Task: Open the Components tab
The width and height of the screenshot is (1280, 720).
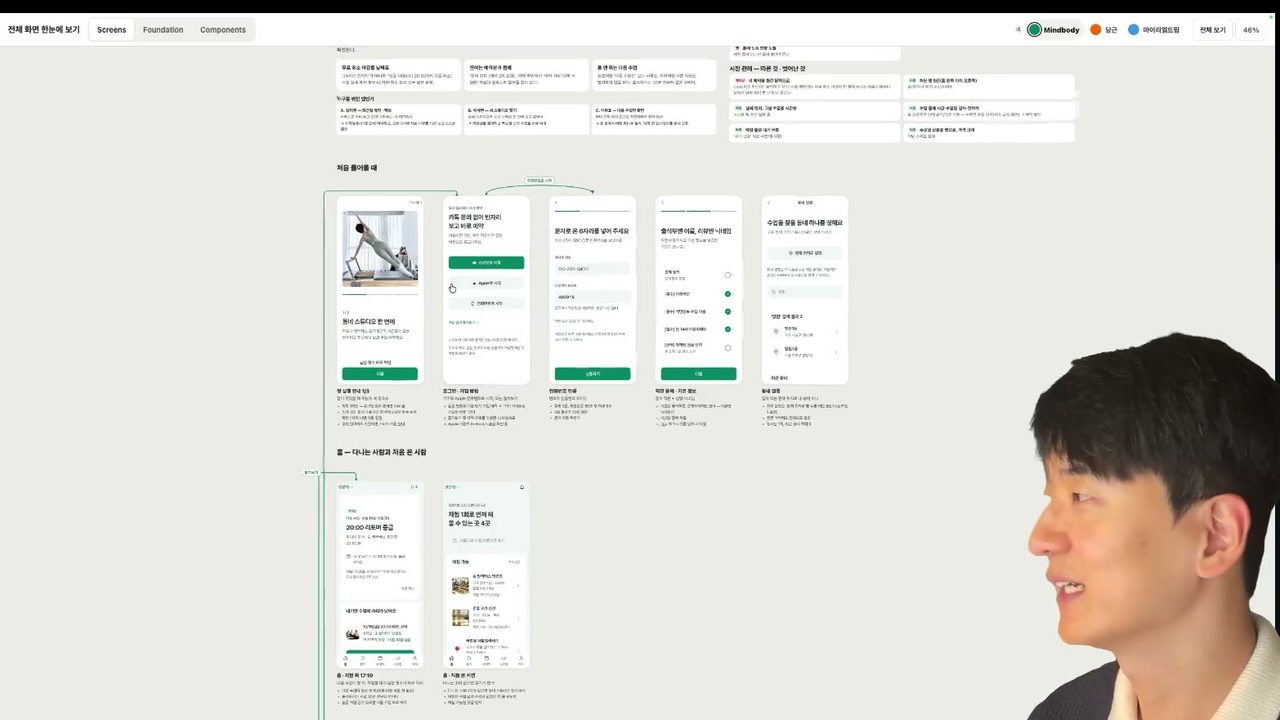Action: 223,30
